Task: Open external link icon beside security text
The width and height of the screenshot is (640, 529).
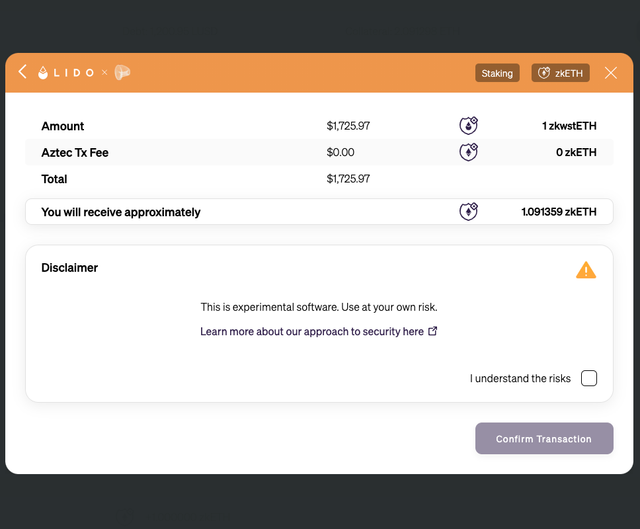Action: coord(433,331)
